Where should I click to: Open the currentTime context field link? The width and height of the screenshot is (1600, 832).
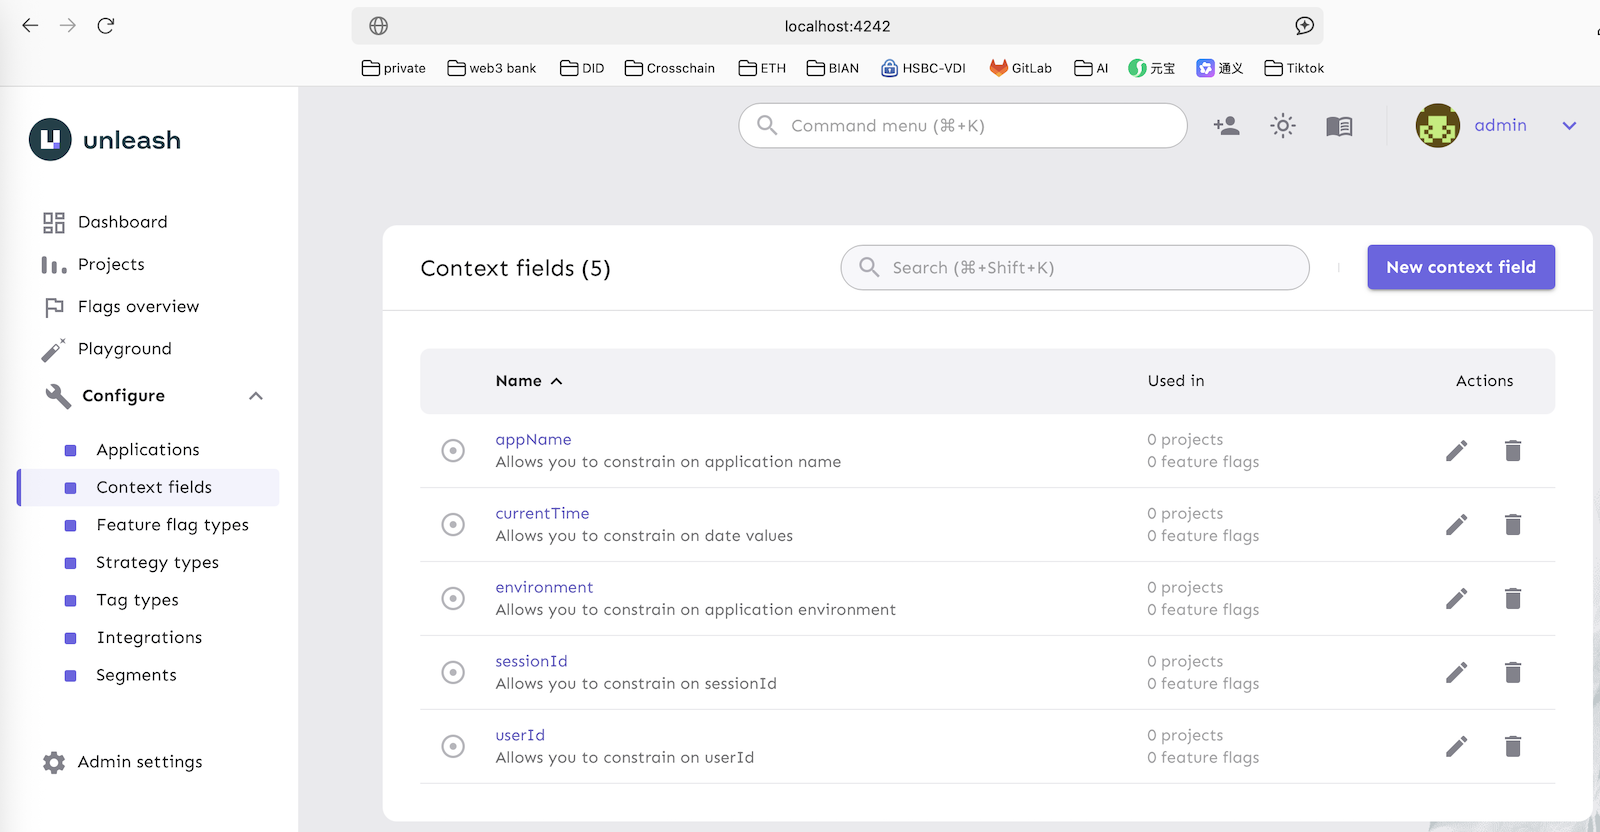(x=542, y=513)
